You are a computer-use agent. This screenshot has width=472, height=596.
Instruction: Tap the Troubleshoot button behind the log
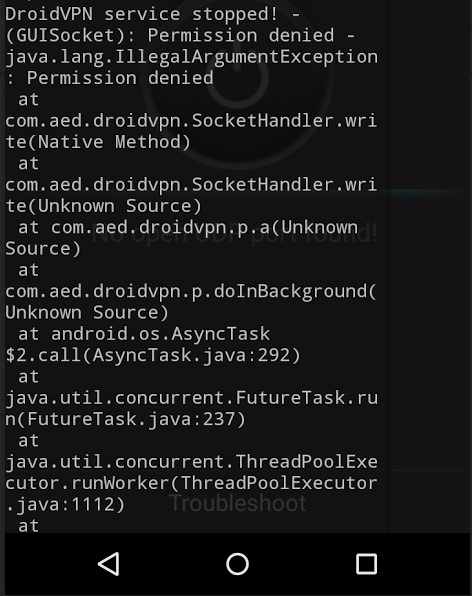(x=238, y=503)
